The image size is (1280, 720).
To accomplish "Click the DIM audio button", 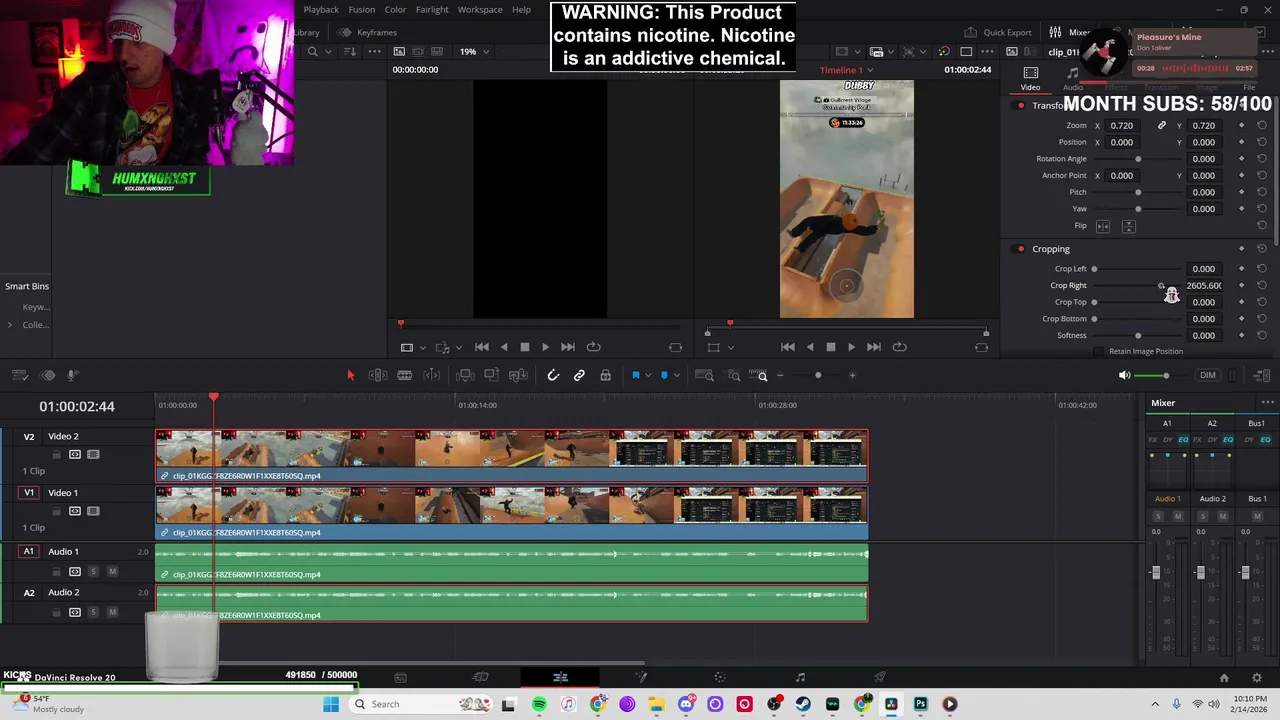I will tap(1208, 375).
